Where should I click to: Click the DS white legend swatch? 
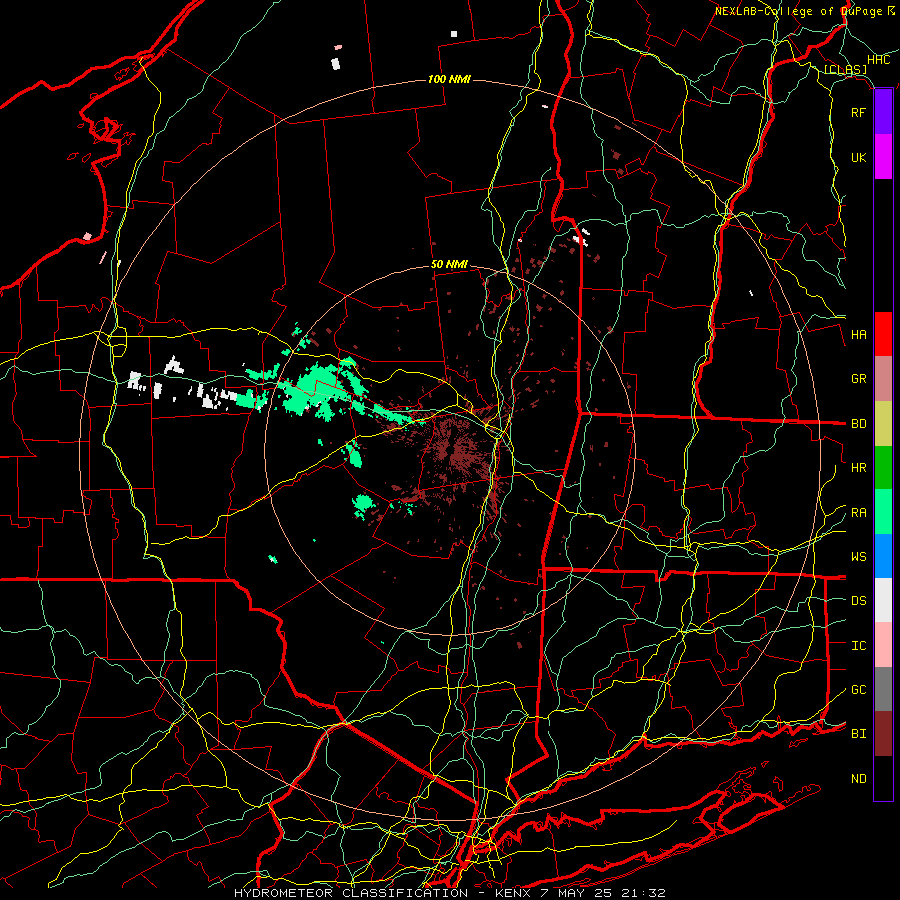[x=883, y=600]
